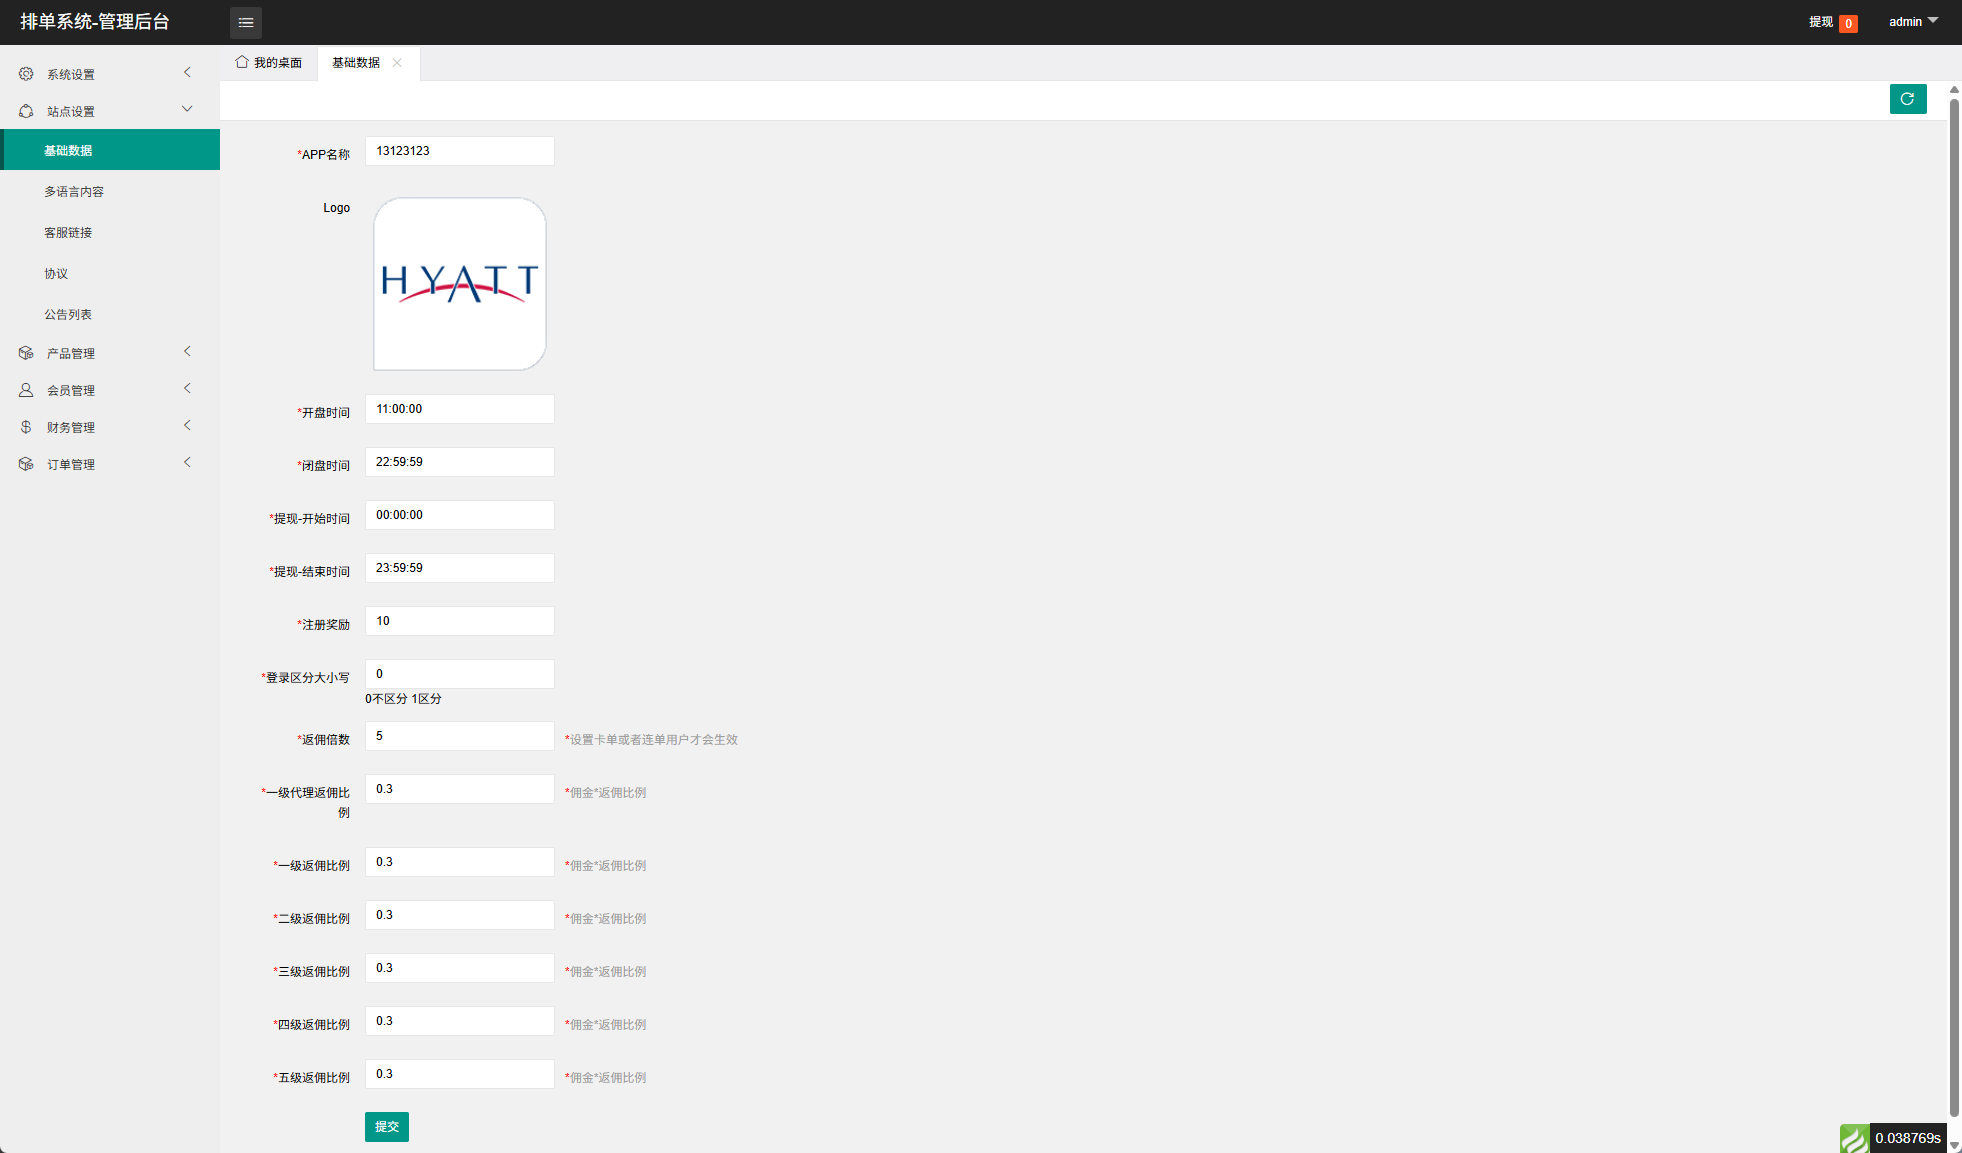Click the 提交 submit button
The width and height of the screenshot is (1962, 1153).
click(x=386, y=1126)
